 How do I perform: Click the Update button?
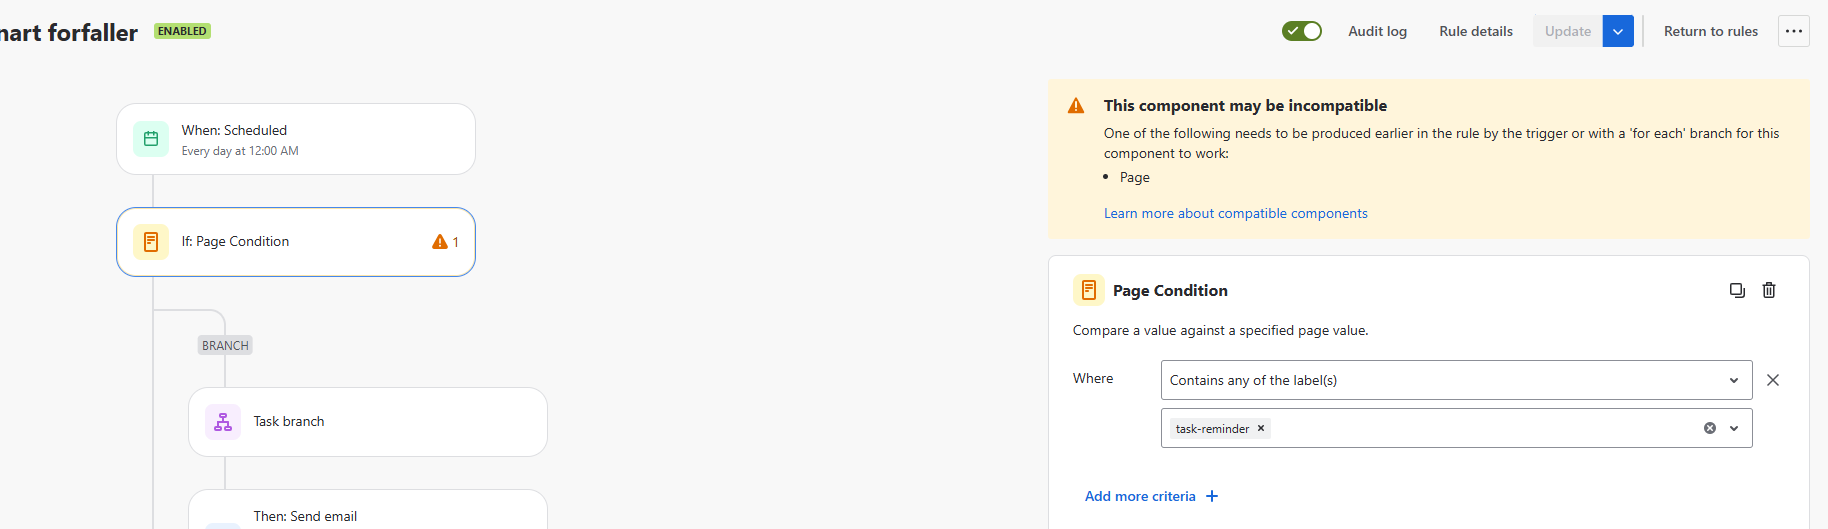tap(1567, 31)
